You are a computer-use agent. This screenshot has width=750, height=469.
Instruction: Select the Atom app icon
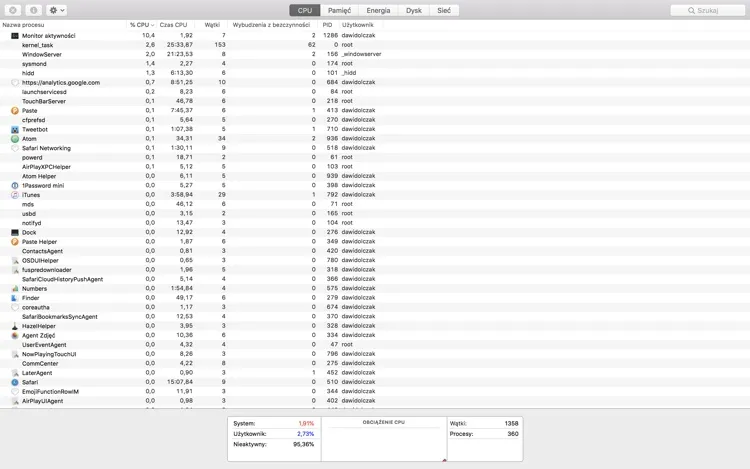point(15,139)
